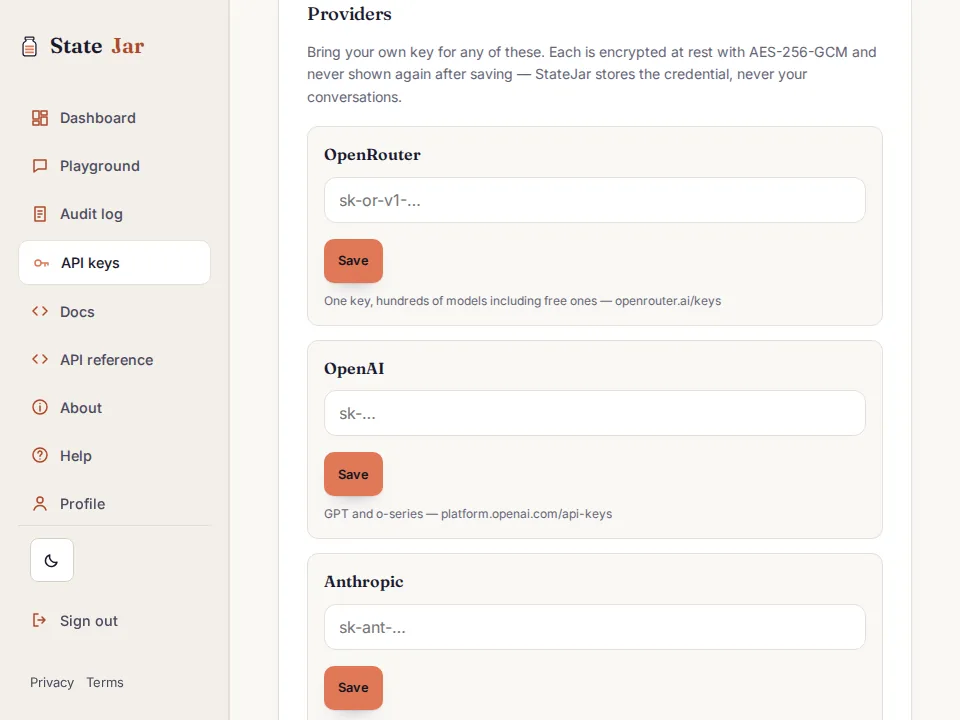The height and width of the screenshot is (720, 960).
Task: Save the Anthropic API key
Action: click(x=353, y=688)
